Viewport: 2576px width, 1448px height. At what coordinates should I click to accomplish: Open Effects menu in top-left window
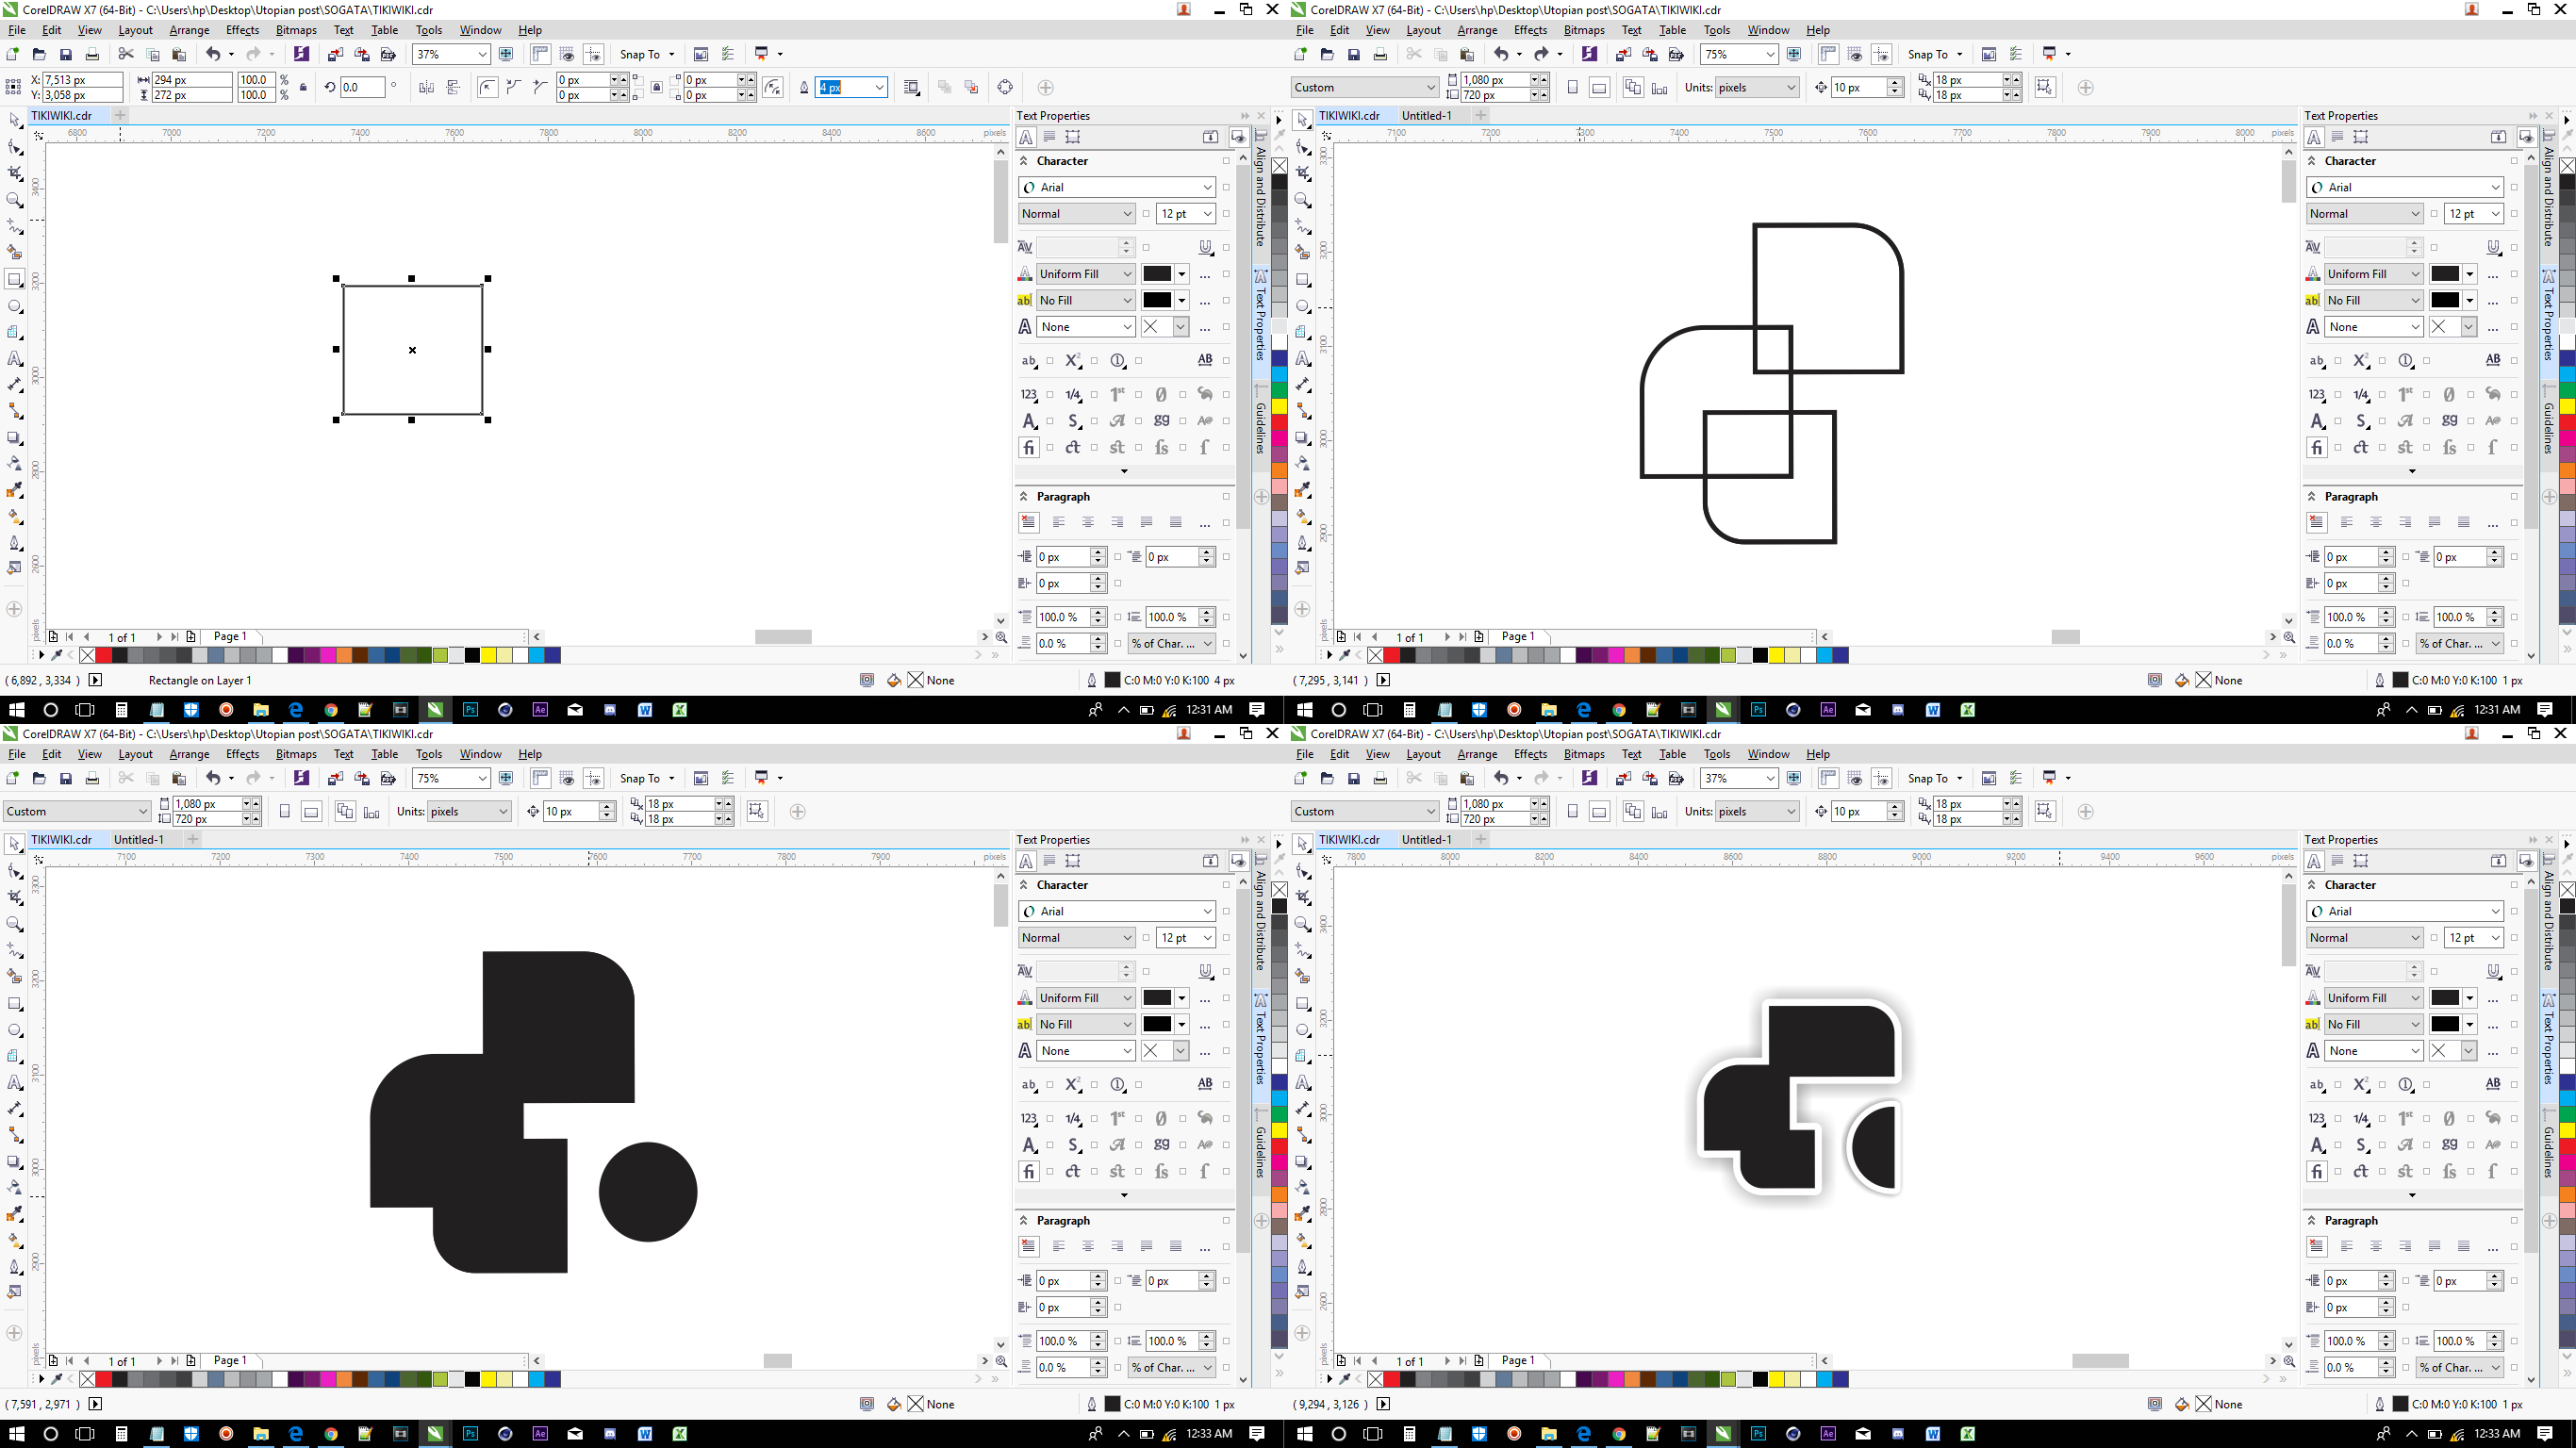242,30
